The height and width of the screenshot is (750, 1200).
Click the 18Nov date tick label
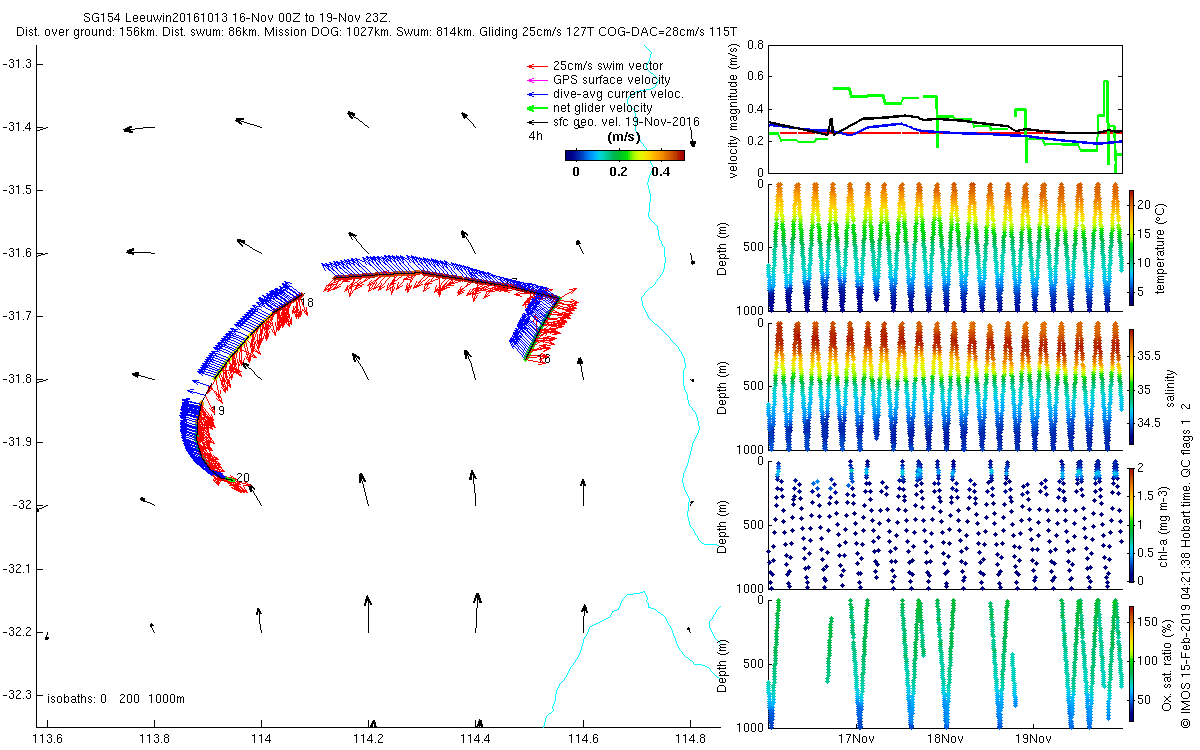click(945, 739)
